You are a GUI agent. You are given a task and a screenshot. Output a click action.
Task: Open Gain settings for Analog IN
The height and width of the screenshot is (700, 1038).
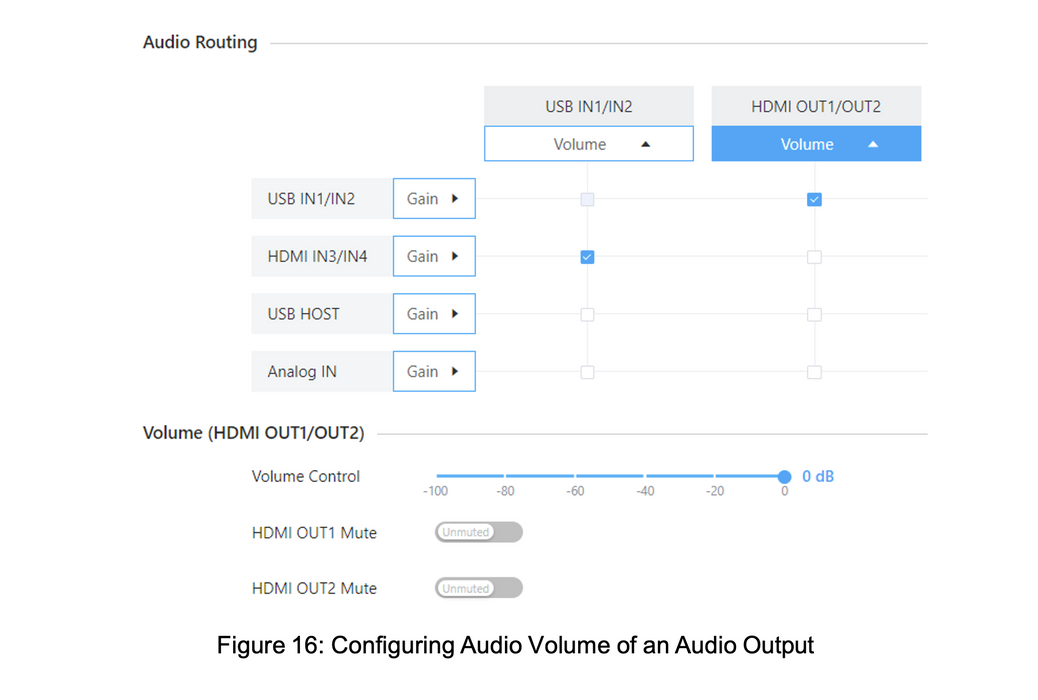[433, 372]
